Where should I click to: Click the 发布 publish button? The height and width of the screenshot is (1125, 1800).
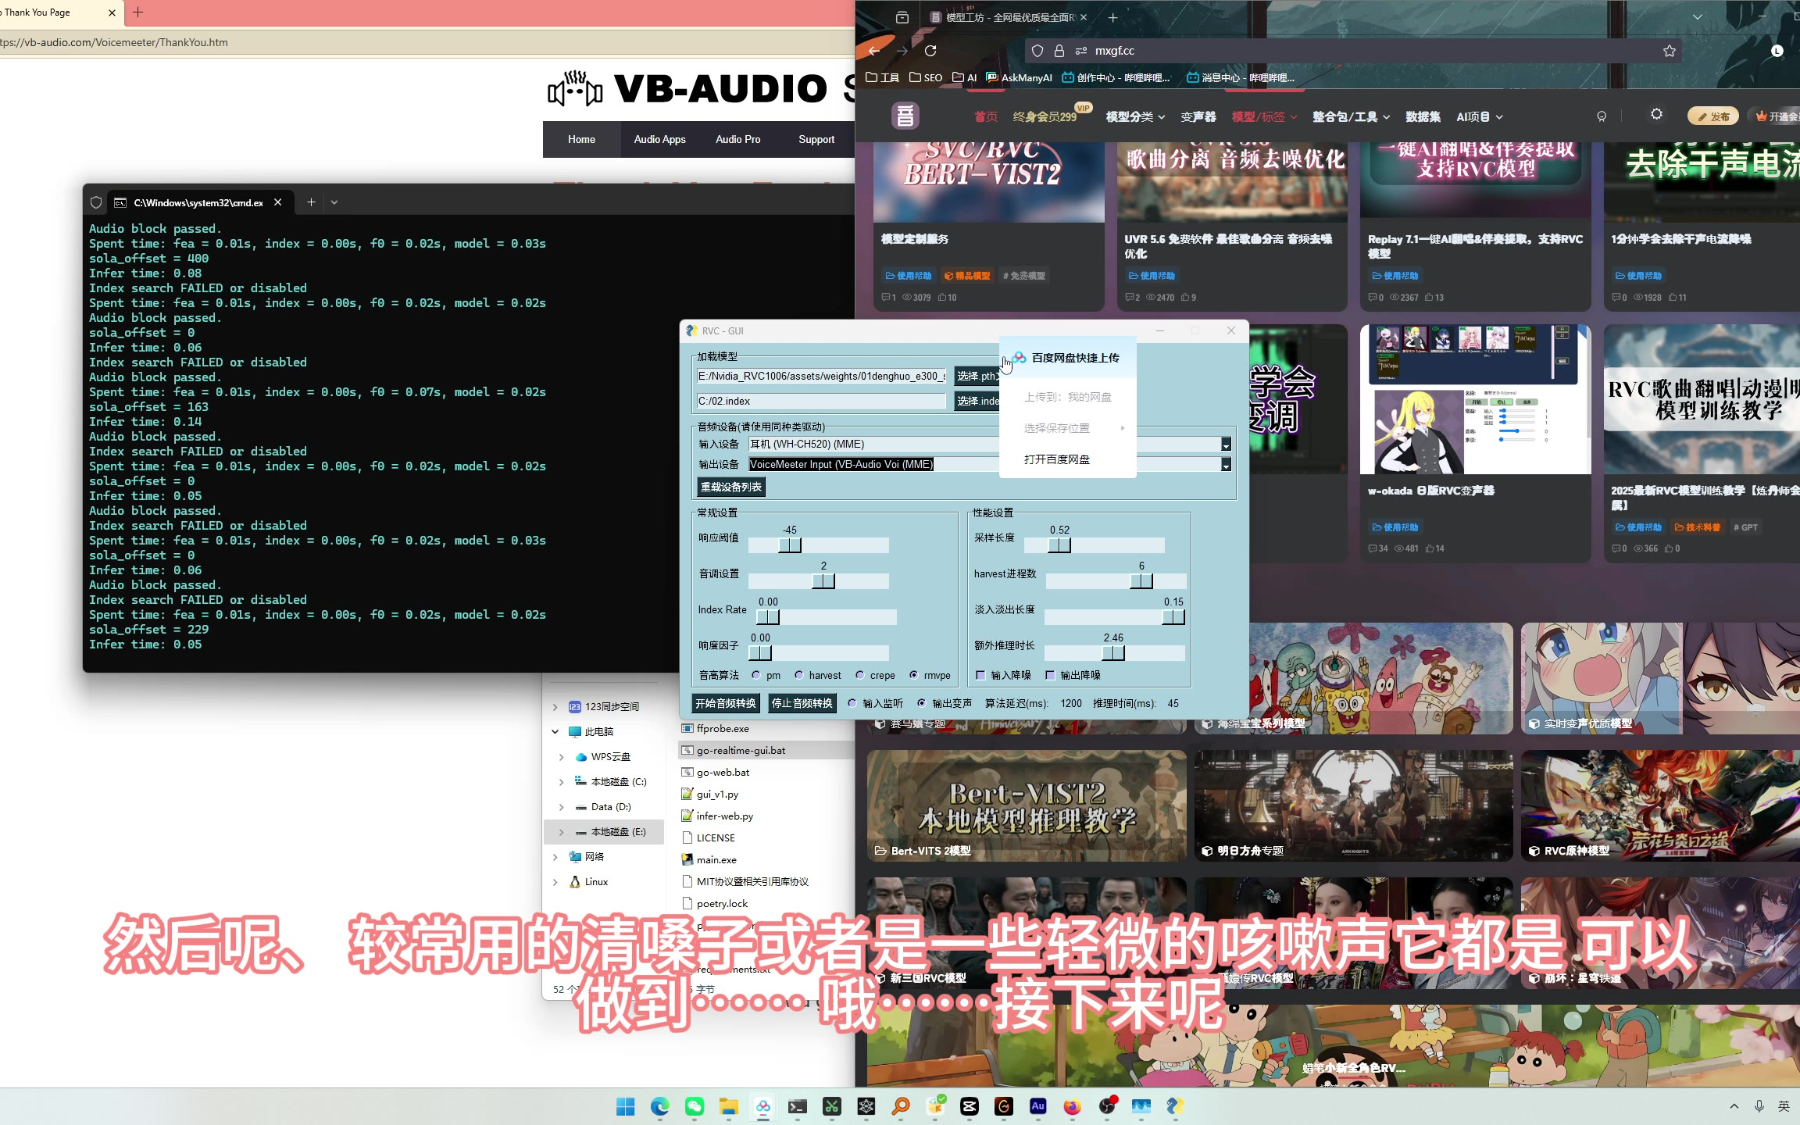coord(1713,116)
